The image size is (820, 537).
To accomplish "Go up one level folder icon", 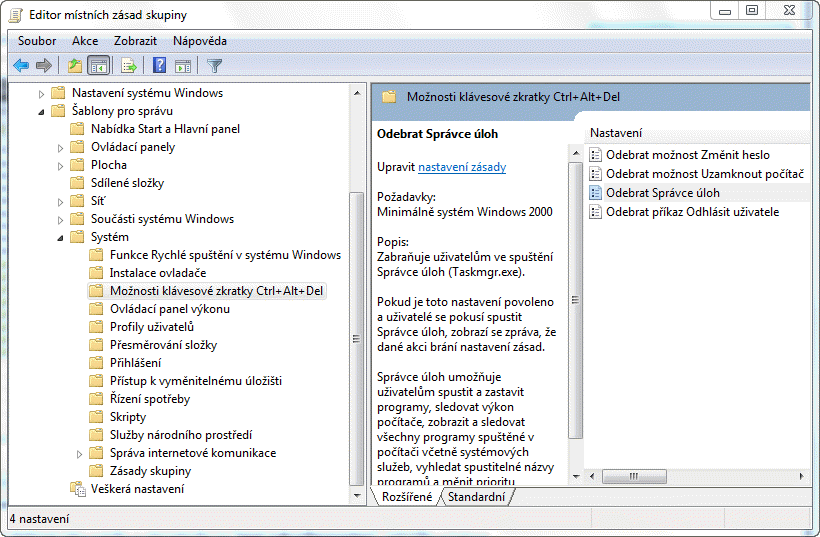I will coord(75,66).
